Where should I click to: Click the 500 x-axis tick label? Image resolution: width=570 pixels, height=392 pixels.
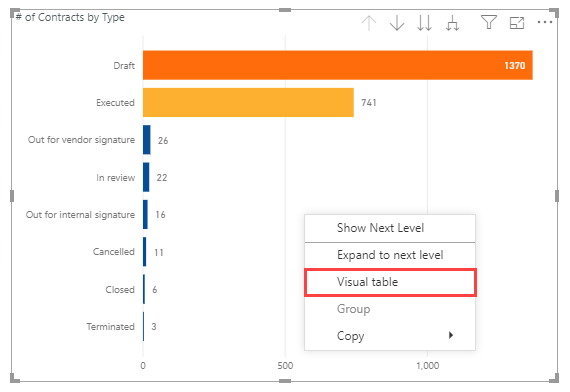pyautogui.click(x=285, y=366)
